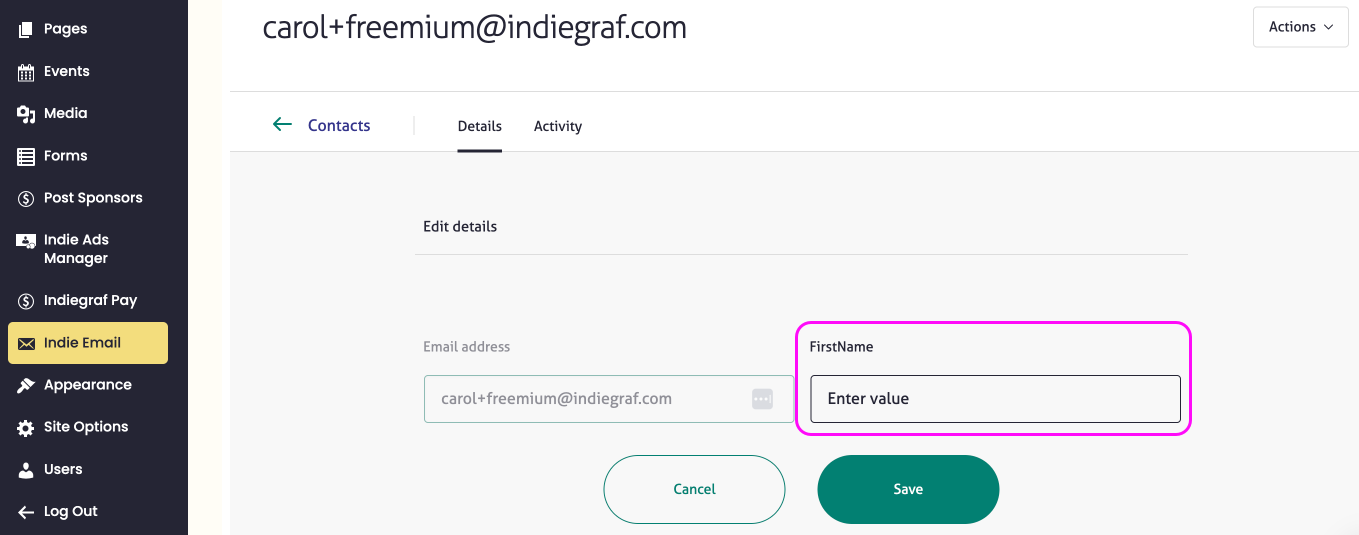This screenshot has height=535, width=1359.
Task: Click the ellipsis icon in email field
Action: [762, 399]
